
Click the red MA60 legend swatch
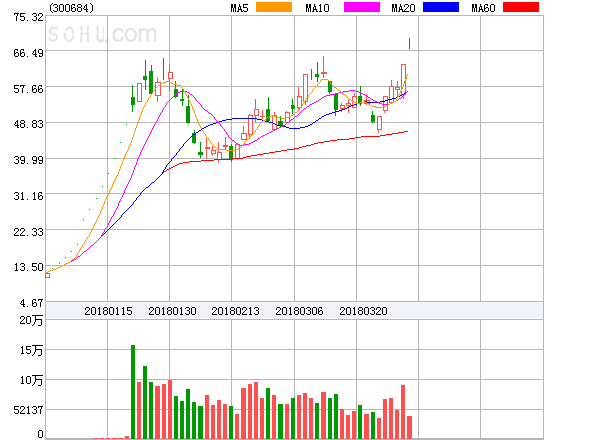click(520, 8)
